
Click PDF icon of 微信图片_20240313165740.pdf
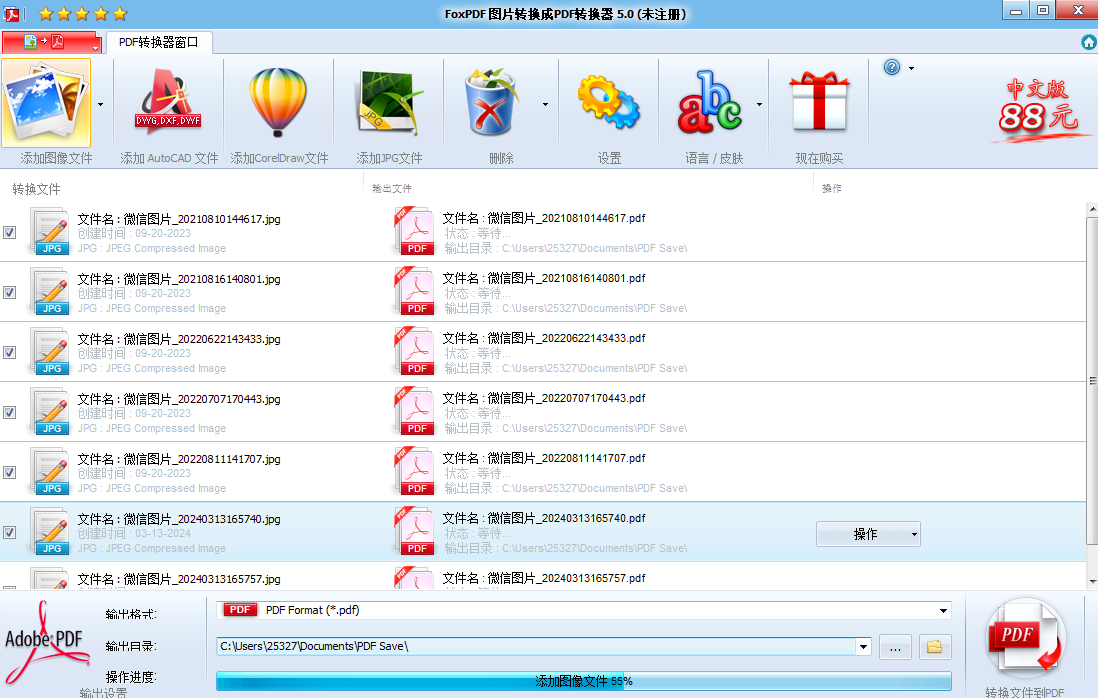415,531
